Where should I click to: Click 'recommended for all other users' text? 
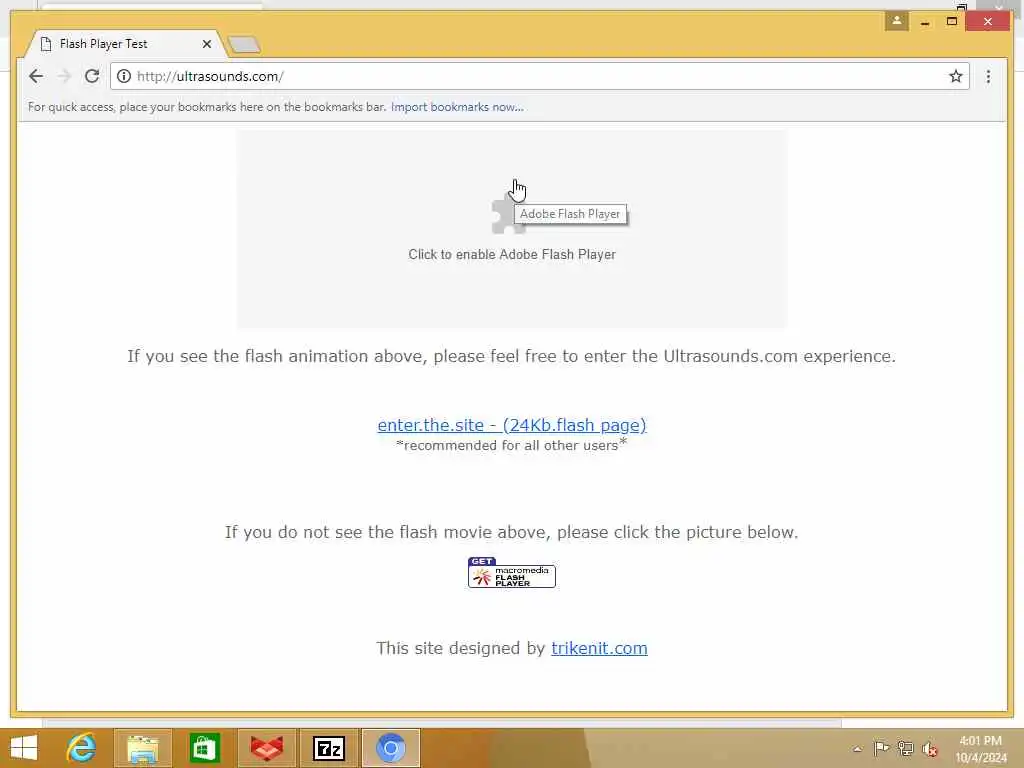coord(511,445)
